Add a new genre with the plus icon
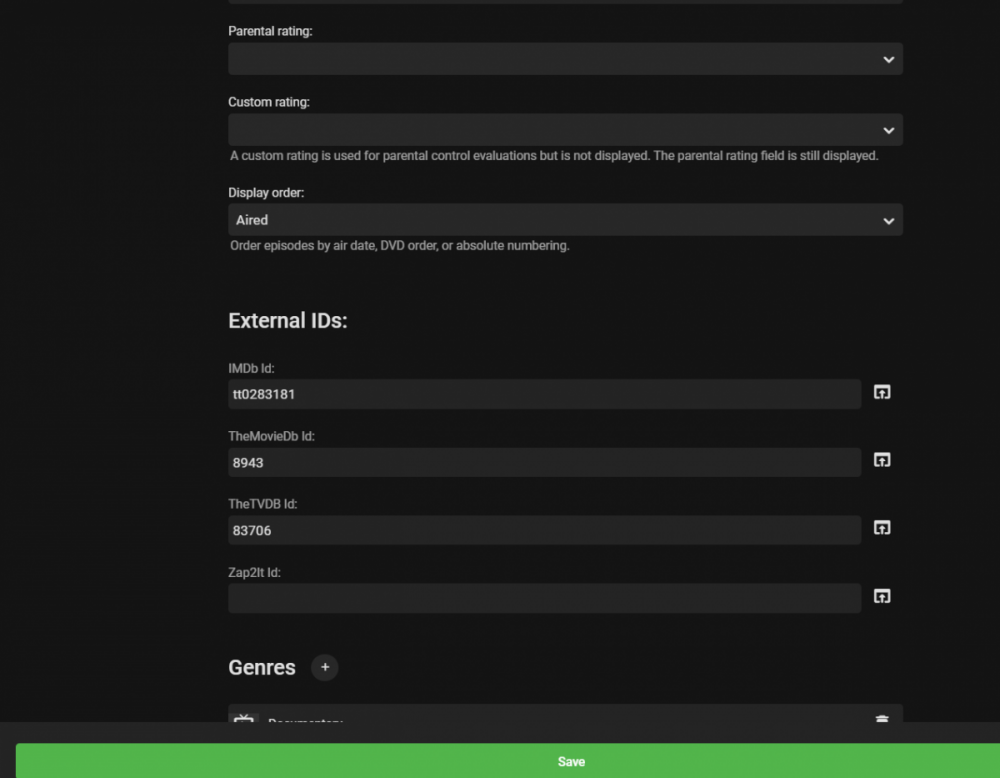This screenshot has height=778, width=1000. click(324, 667)
